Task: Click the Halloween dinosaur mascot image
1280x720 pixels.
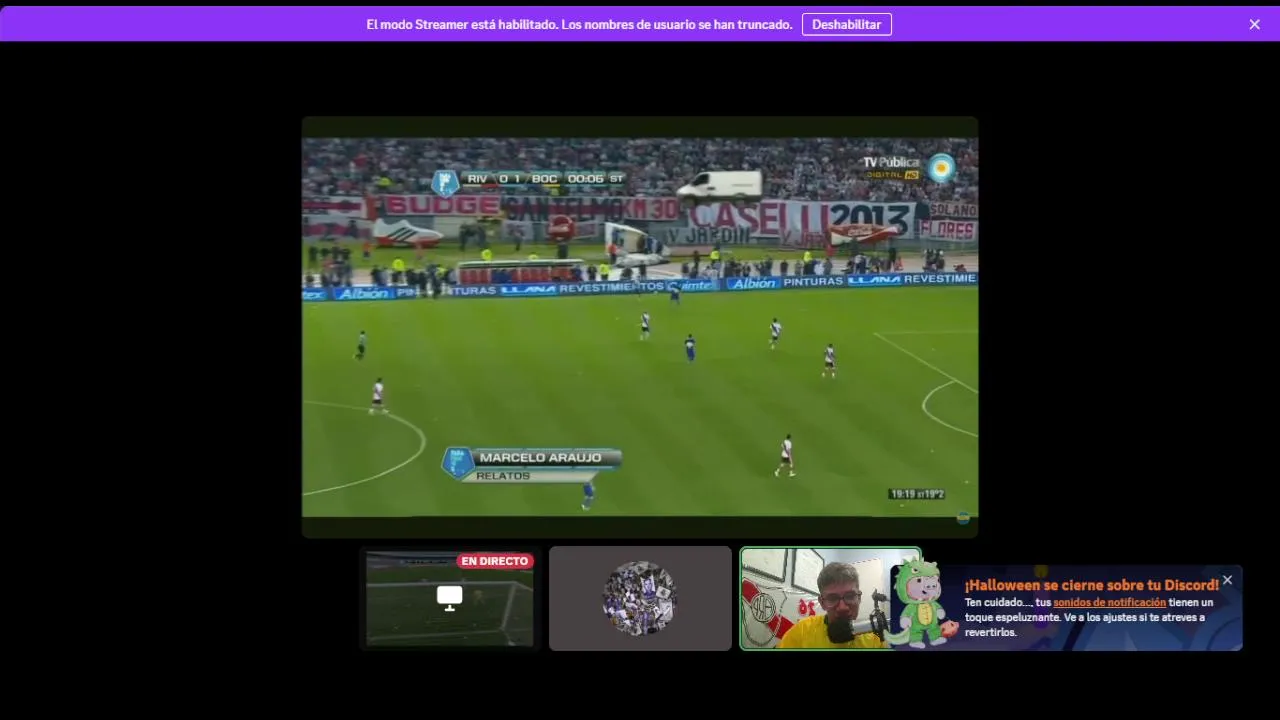Action: [922, 603]
